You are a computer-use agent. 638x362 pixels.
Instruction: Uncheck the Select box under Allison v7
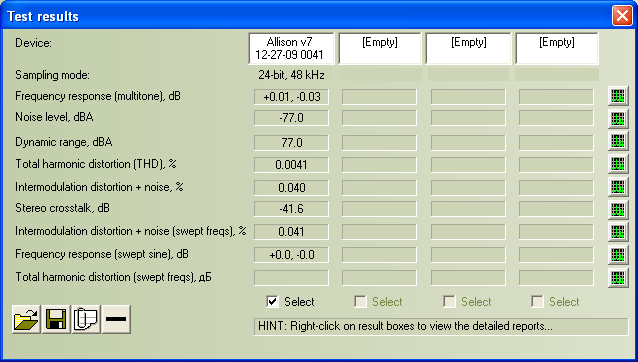tap(272, 301)
